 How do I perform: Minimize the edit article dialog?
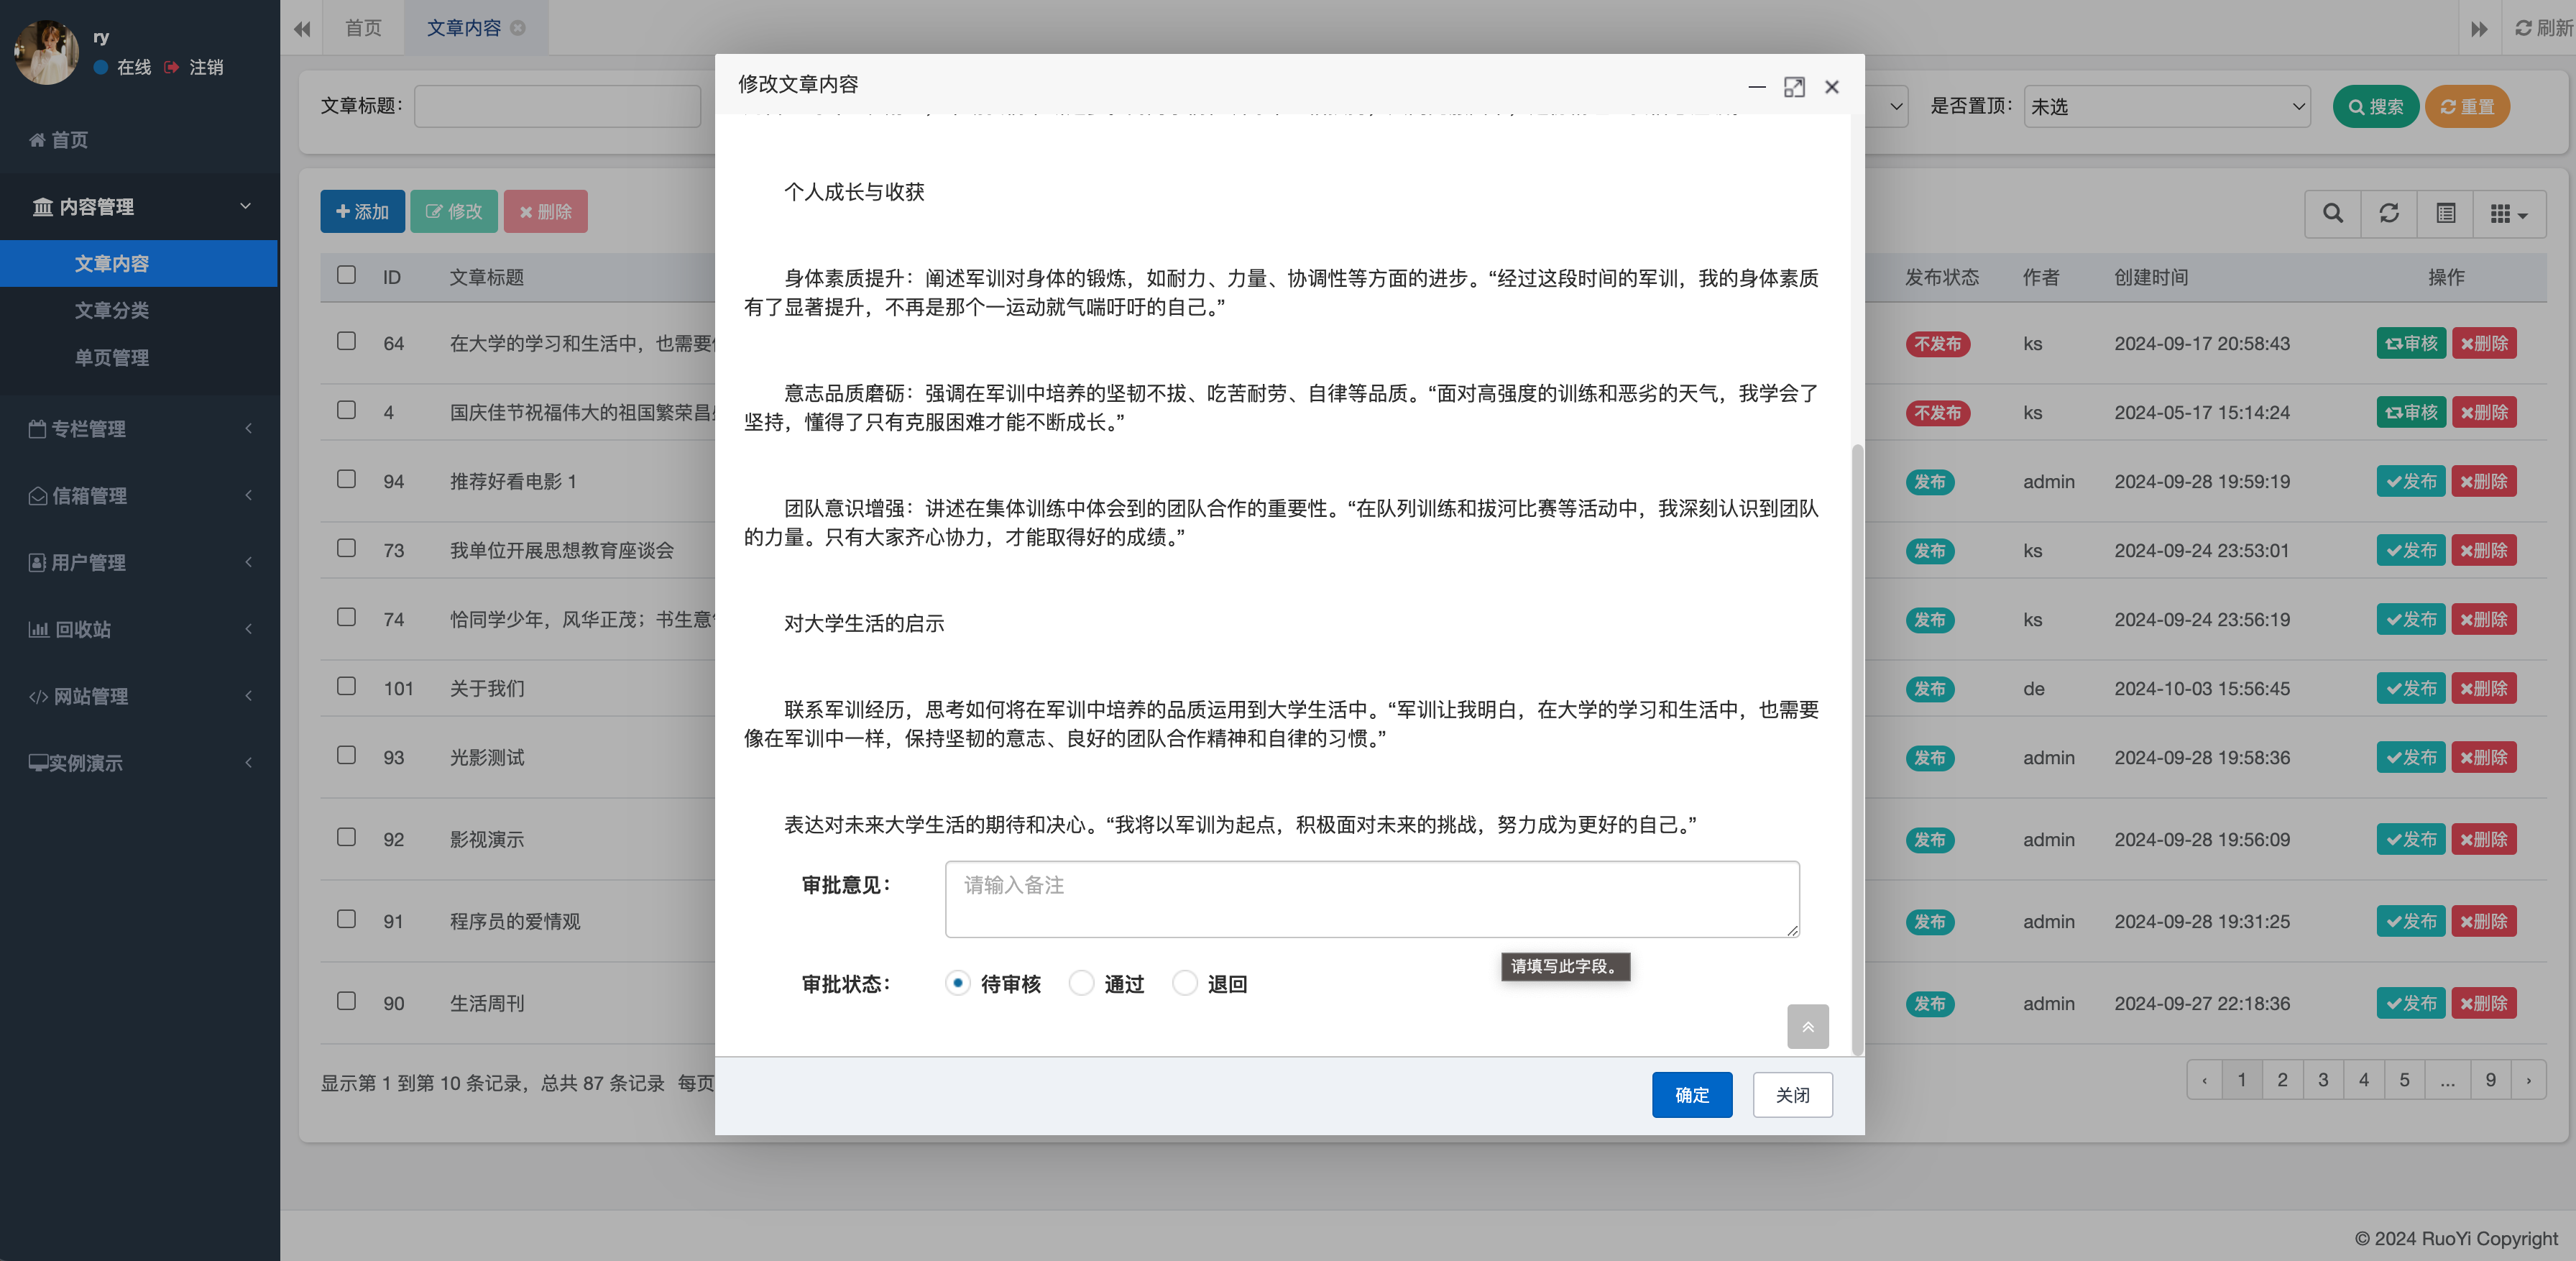coord(1756,88)
